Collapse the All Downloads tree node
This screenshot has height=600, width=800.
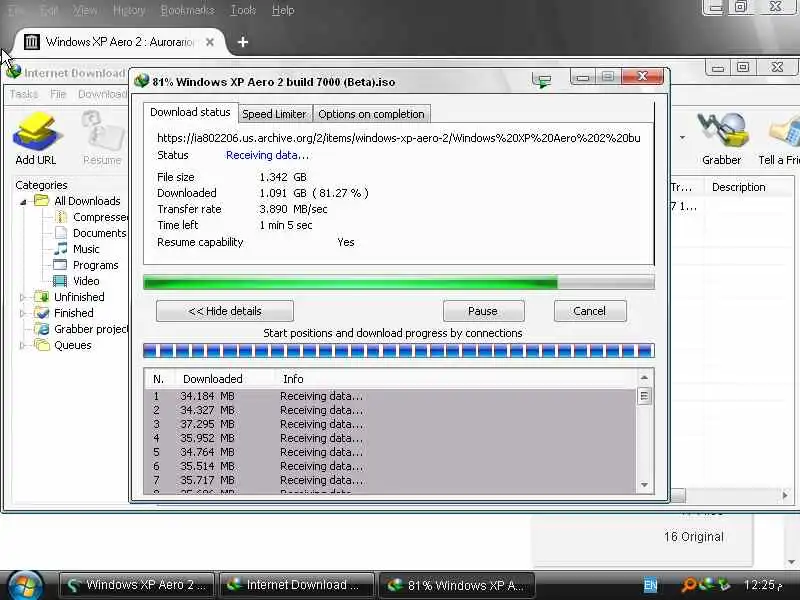coord(23,202)
